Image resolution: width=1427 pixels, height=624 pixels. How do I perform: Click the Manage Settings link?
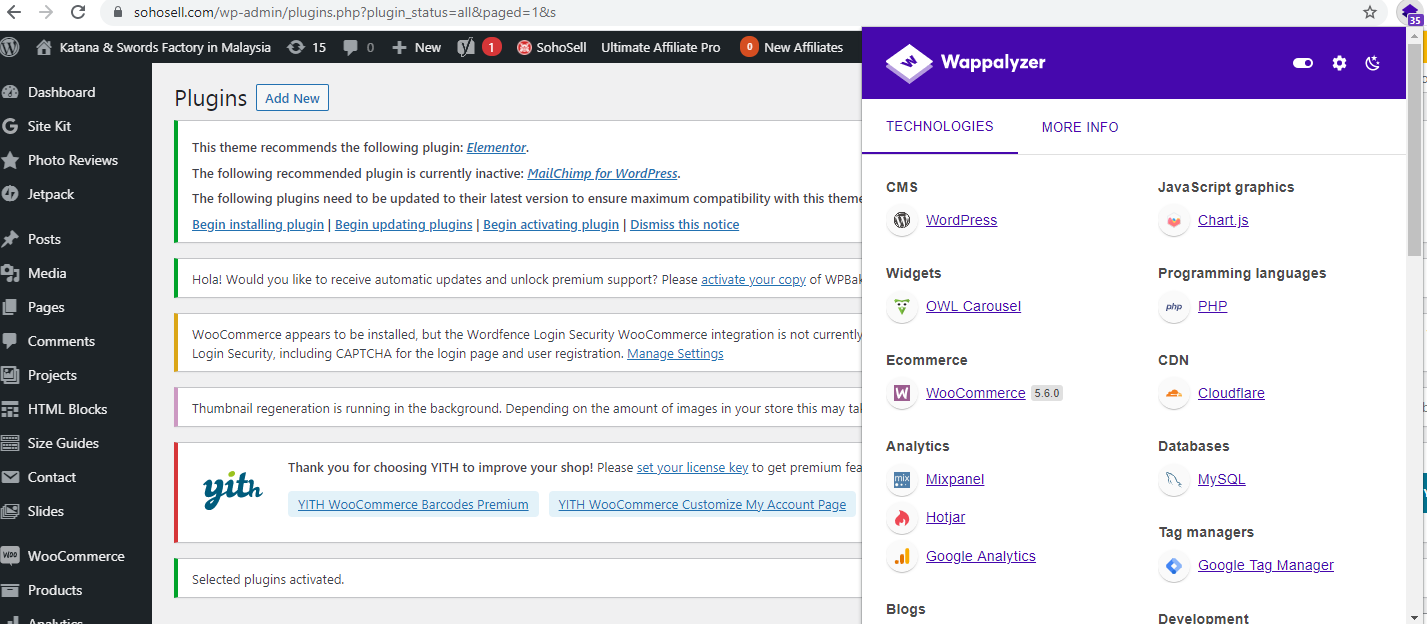point(675,354)
